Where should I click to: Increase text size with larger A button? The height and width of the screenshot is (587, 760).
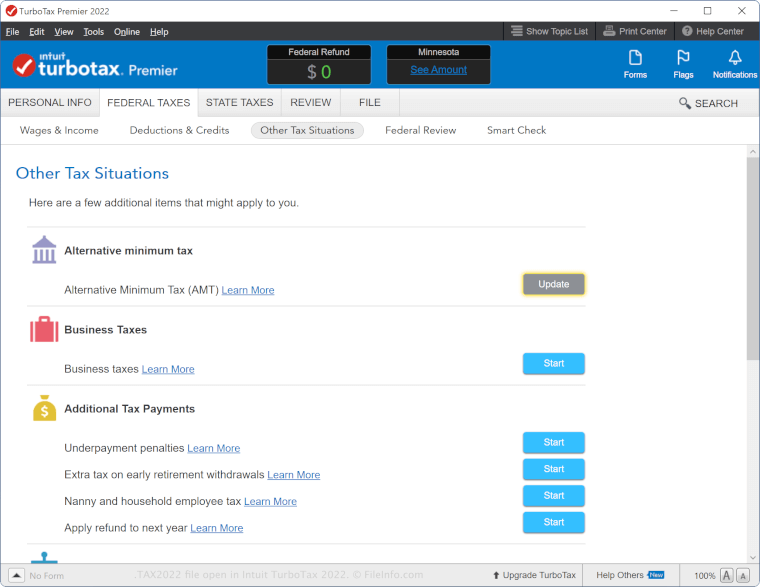click(726, 576)
